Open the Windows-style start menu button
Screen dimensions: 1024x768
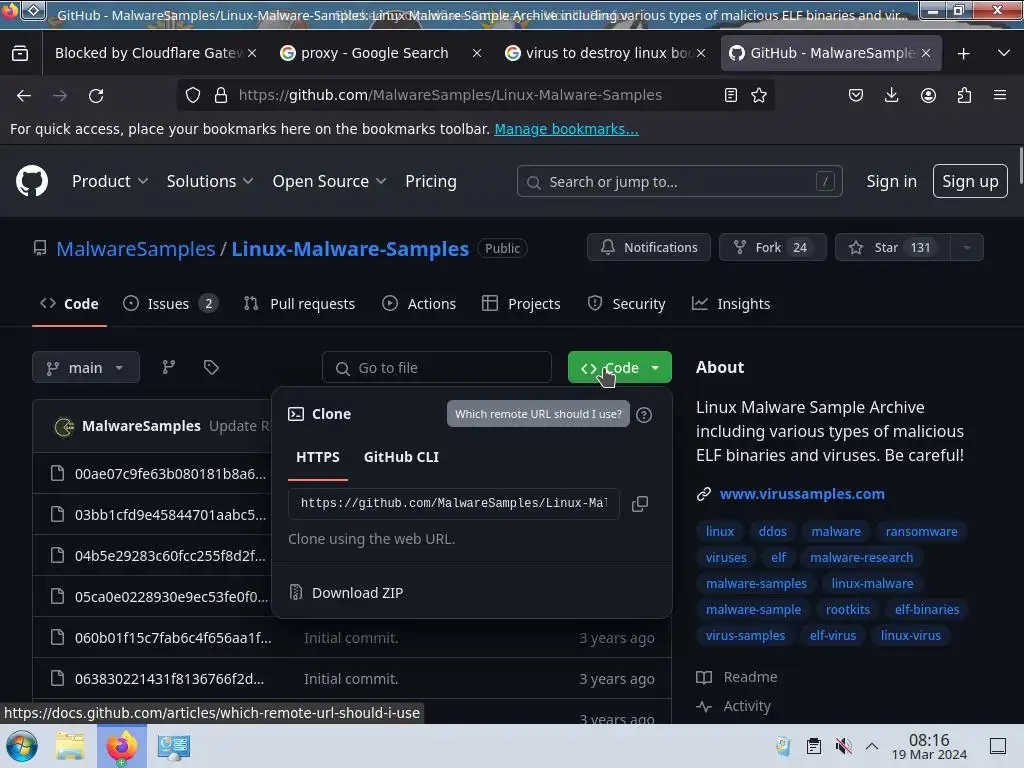pyautogui.click(x=22, y=746)
